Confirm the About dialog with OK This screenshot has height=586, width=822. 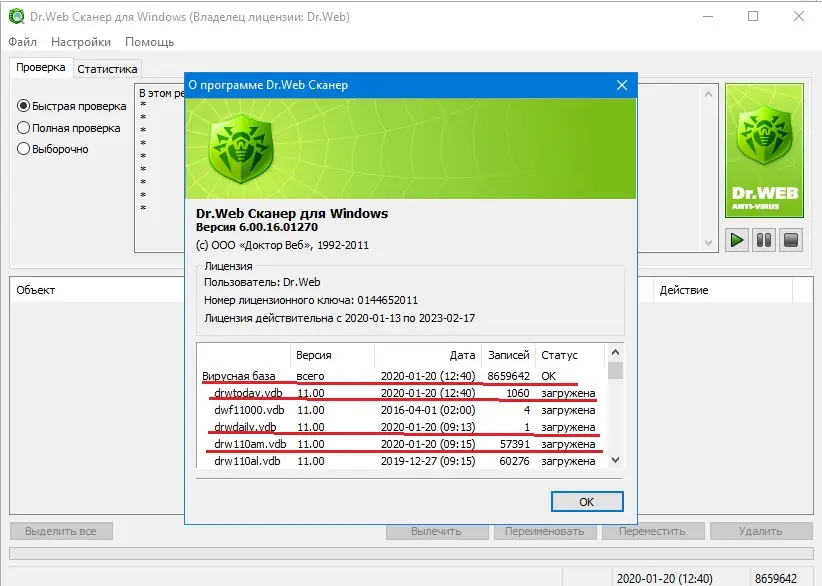pyautogui.click(x=587, y=502)
